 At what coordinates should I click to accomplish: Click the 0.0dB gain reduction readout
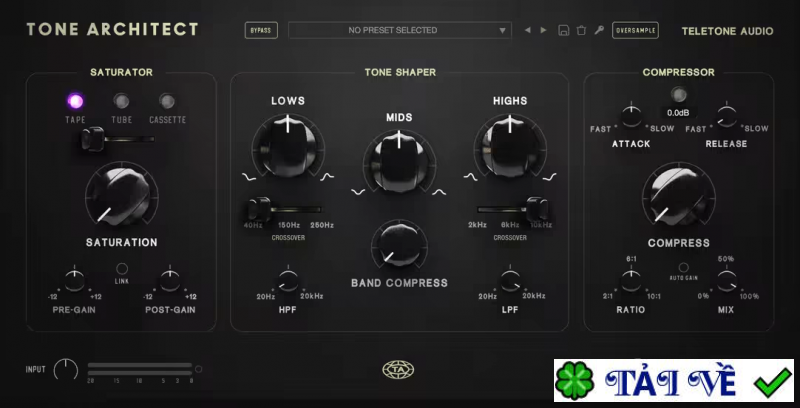point(679,113)
